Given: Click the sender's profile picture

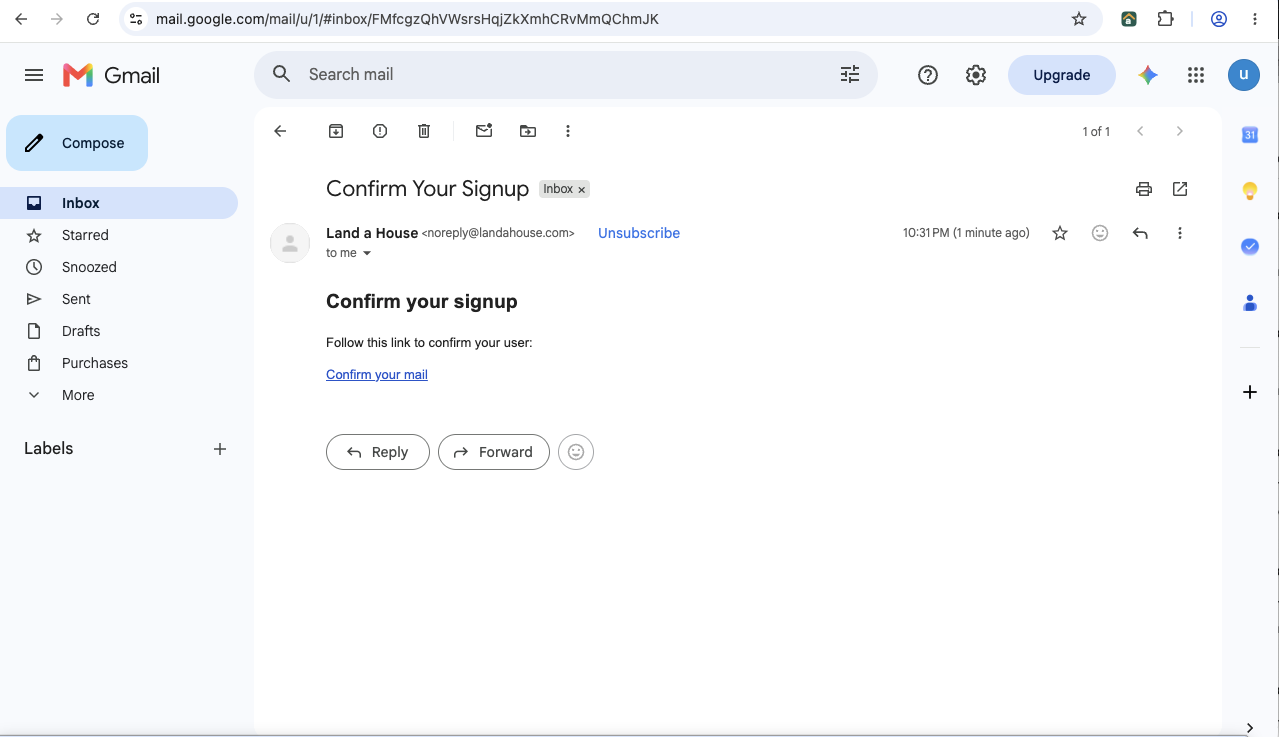Looking at the screenshot, I should coord(290,243).
